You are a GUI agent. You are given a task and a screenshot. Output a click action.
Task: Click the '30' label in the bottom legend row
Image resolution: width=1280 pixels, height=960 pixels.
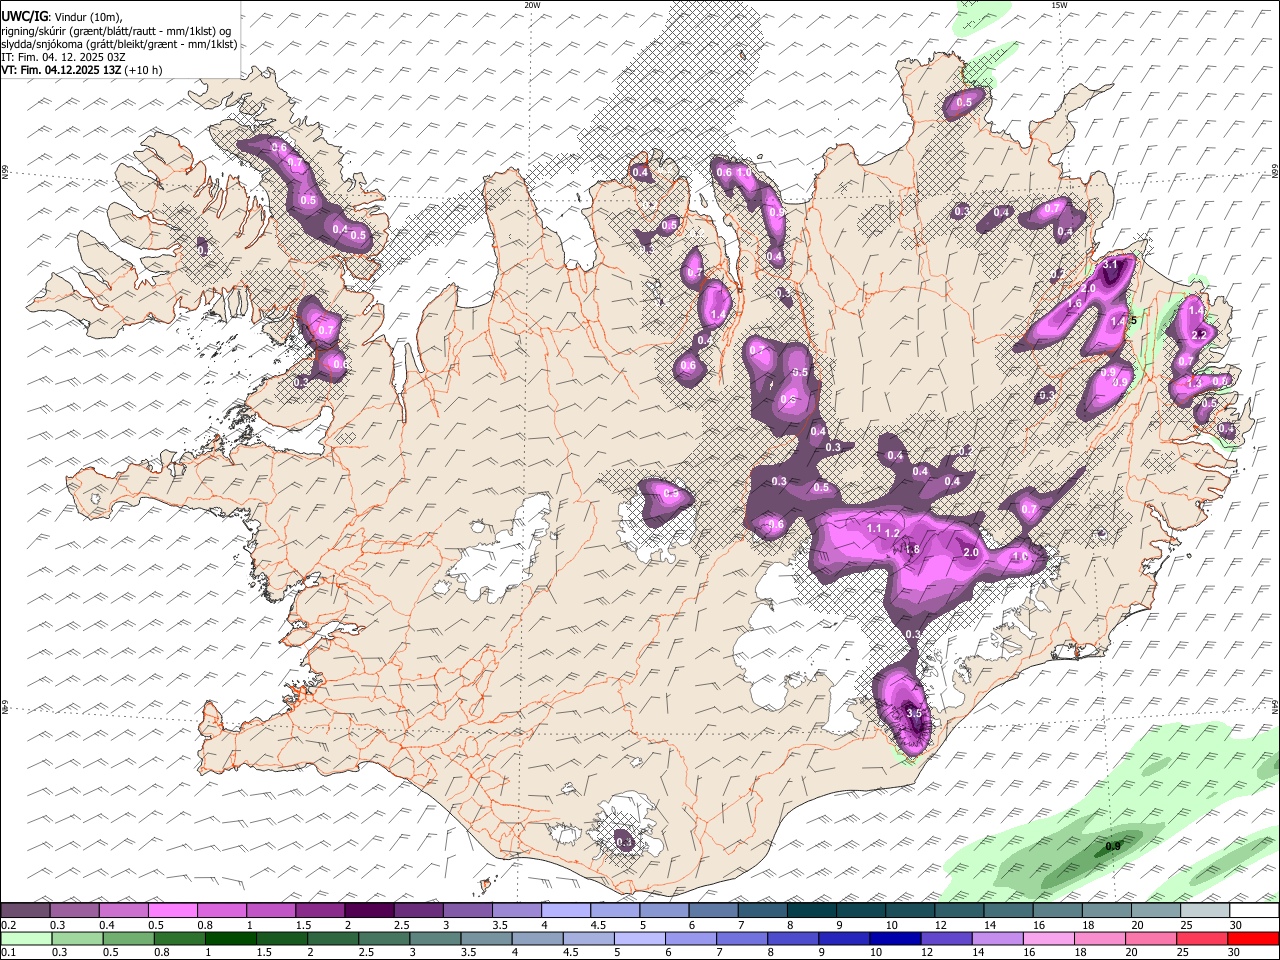point(1235,952)
